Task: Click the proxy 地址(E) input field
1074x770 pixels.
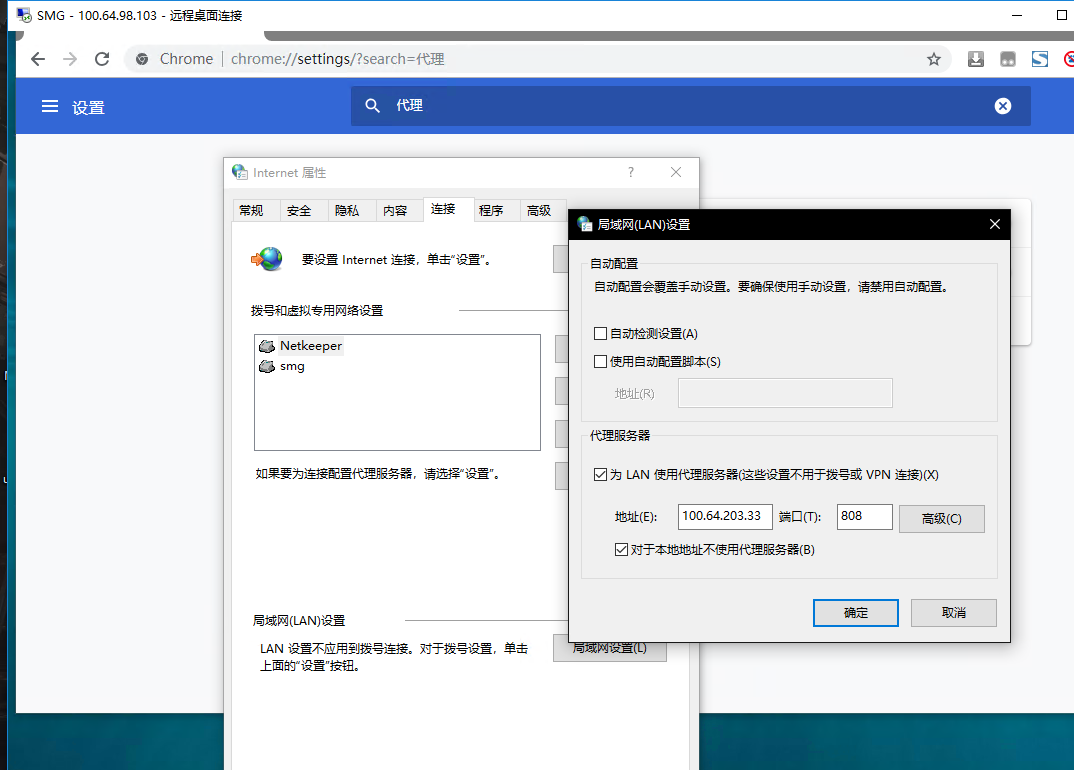Action: pyautogui.click(x=725, y=517)
